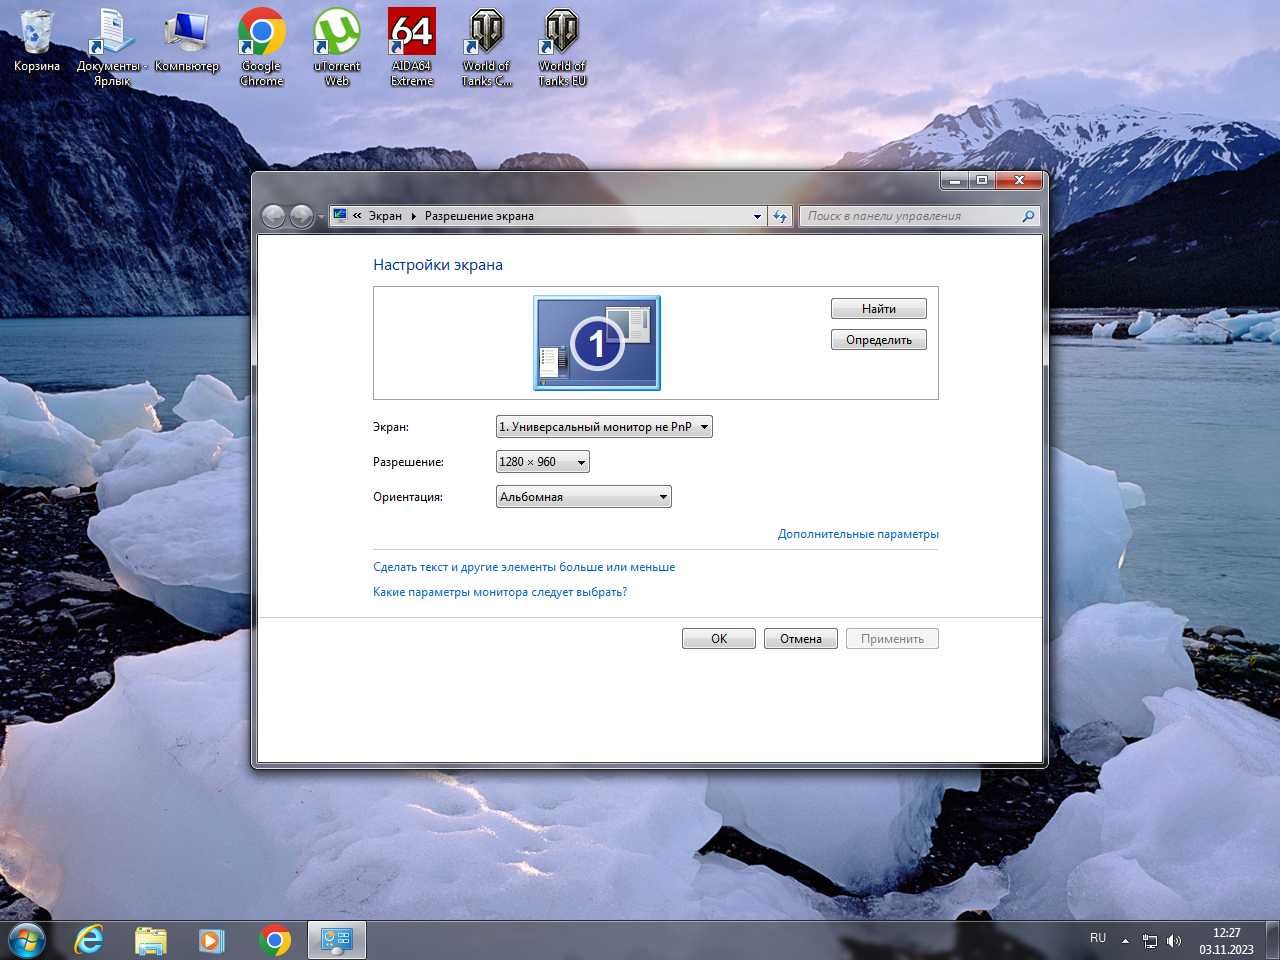Close the screen resolution window
This screenshot has height=960, width=1280.
(x=1019, y=181)
